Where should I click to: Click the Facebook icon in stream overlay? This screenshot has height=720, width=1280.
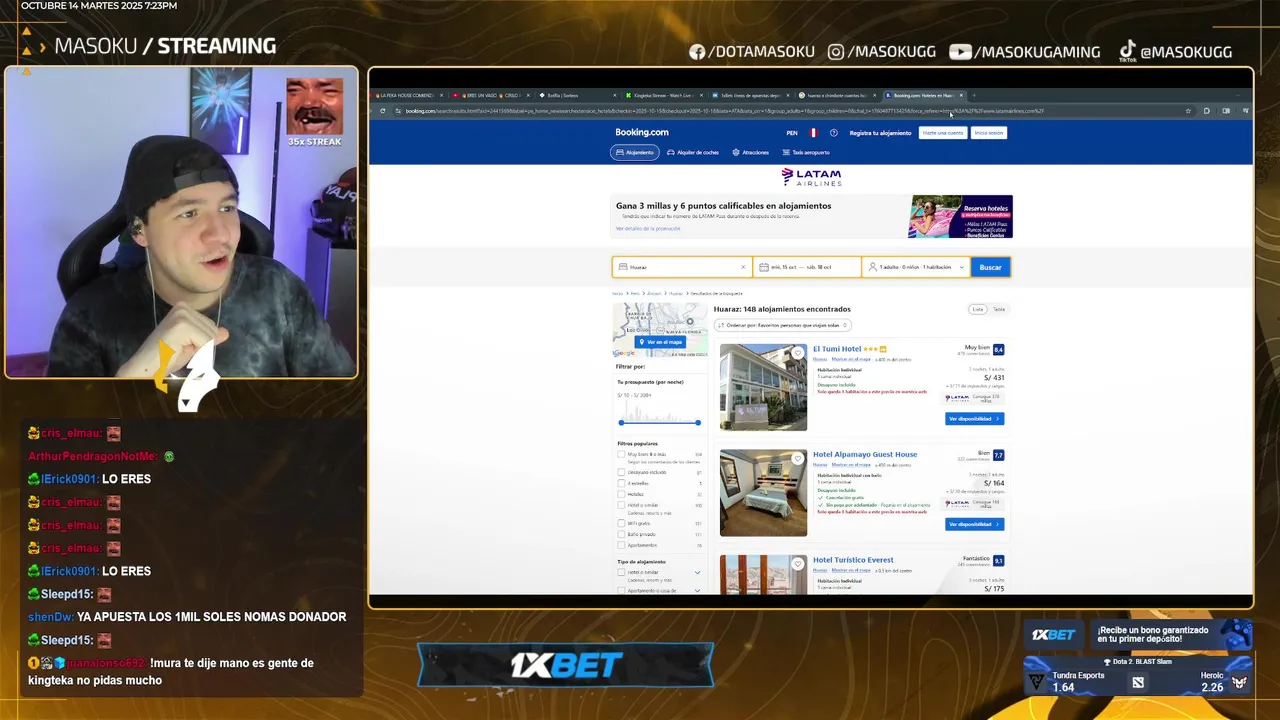click(697, 52)
